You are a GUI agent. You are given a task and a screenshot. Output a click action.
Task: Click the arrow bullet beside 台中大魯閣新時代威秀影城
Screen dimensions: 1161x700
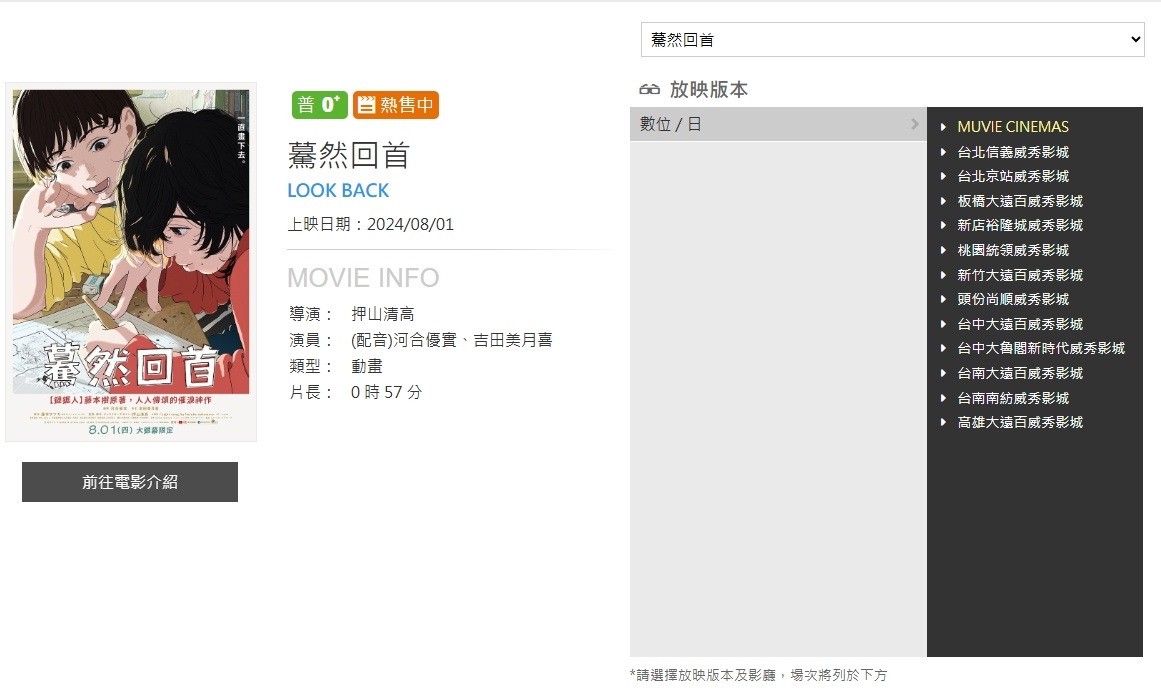(943, 348)
